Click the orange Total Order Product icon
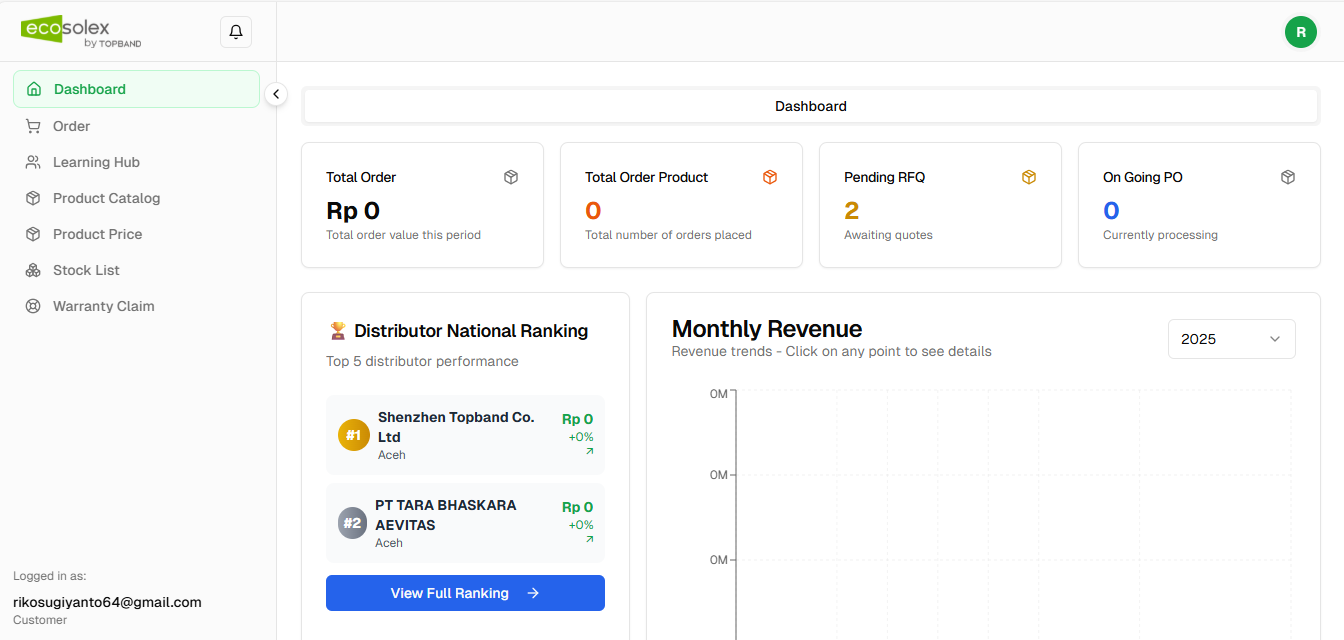Image resolution: width=1344 pixels, height=640 pixels. pos(770,177)
